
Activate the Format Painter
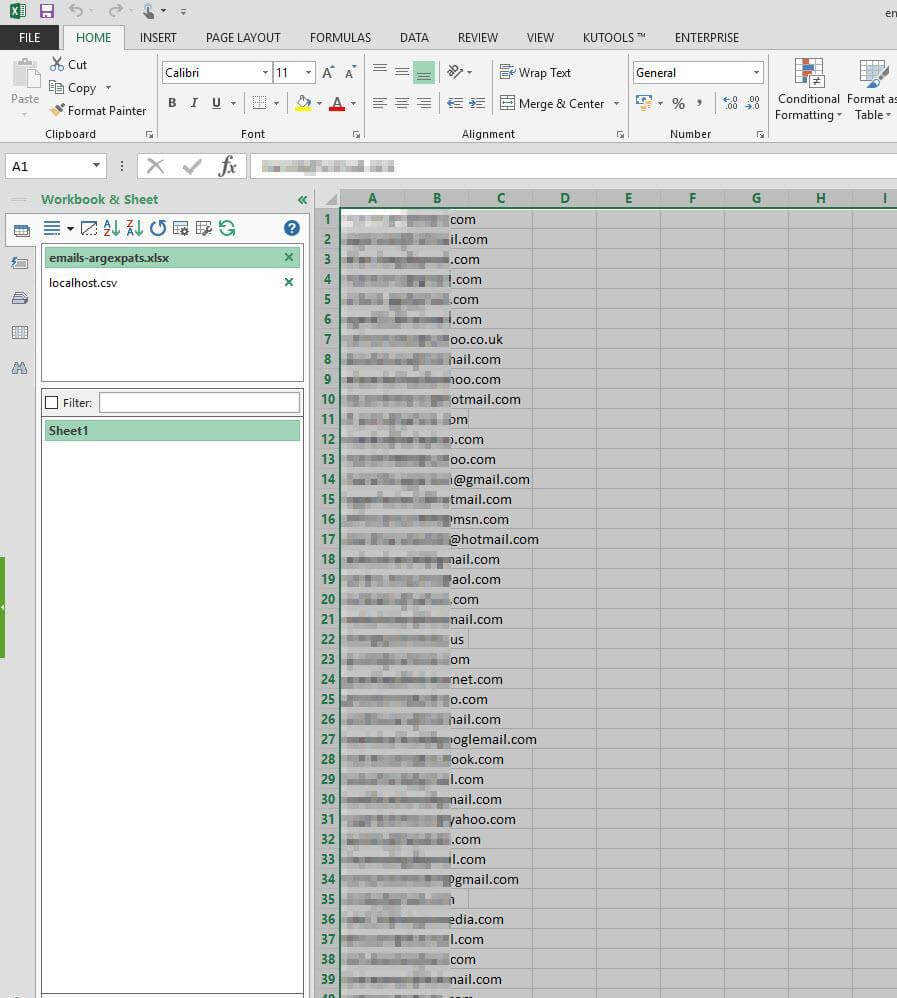point(98,111)
